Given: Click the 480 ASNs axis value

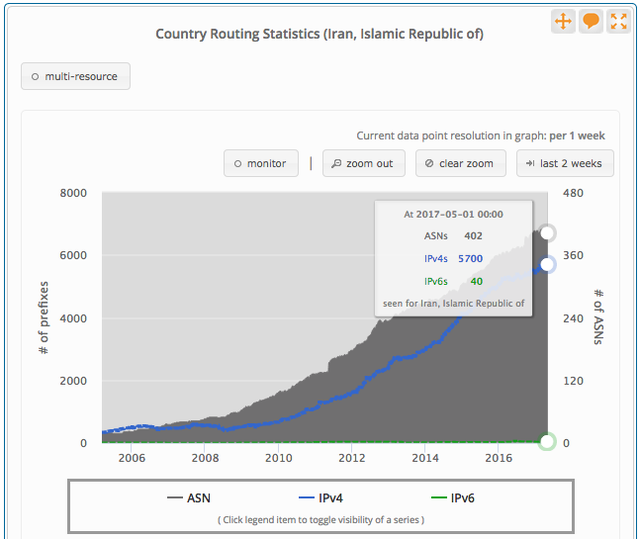Looking at the screenshot, I should (x=573, y=193).
